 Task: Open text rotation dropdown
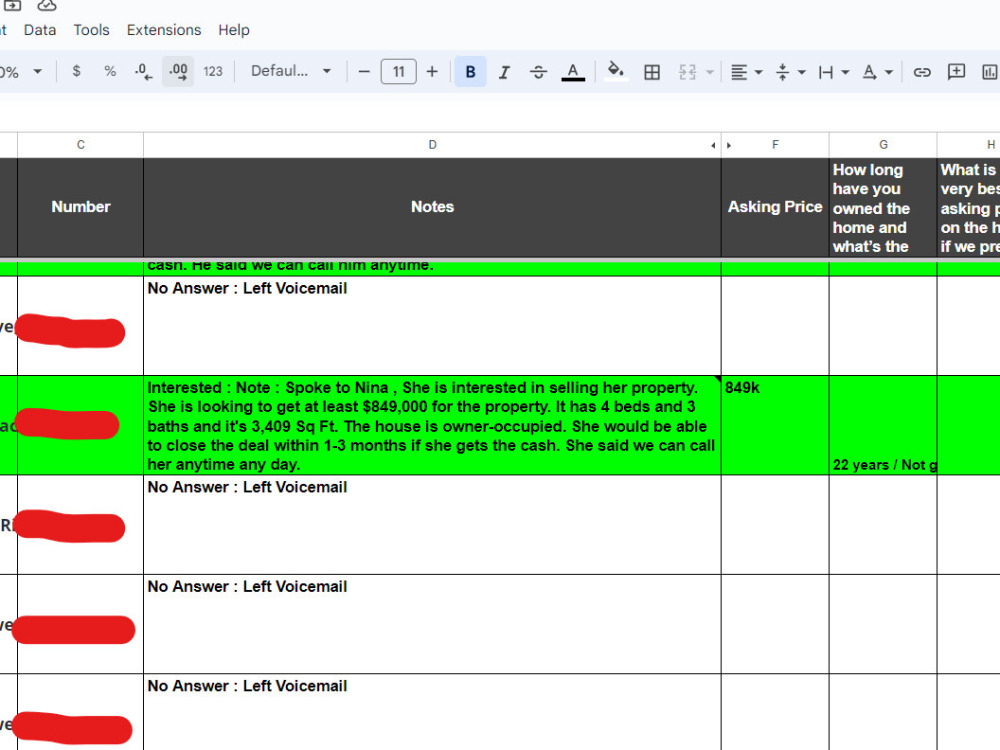click(878, 71)
